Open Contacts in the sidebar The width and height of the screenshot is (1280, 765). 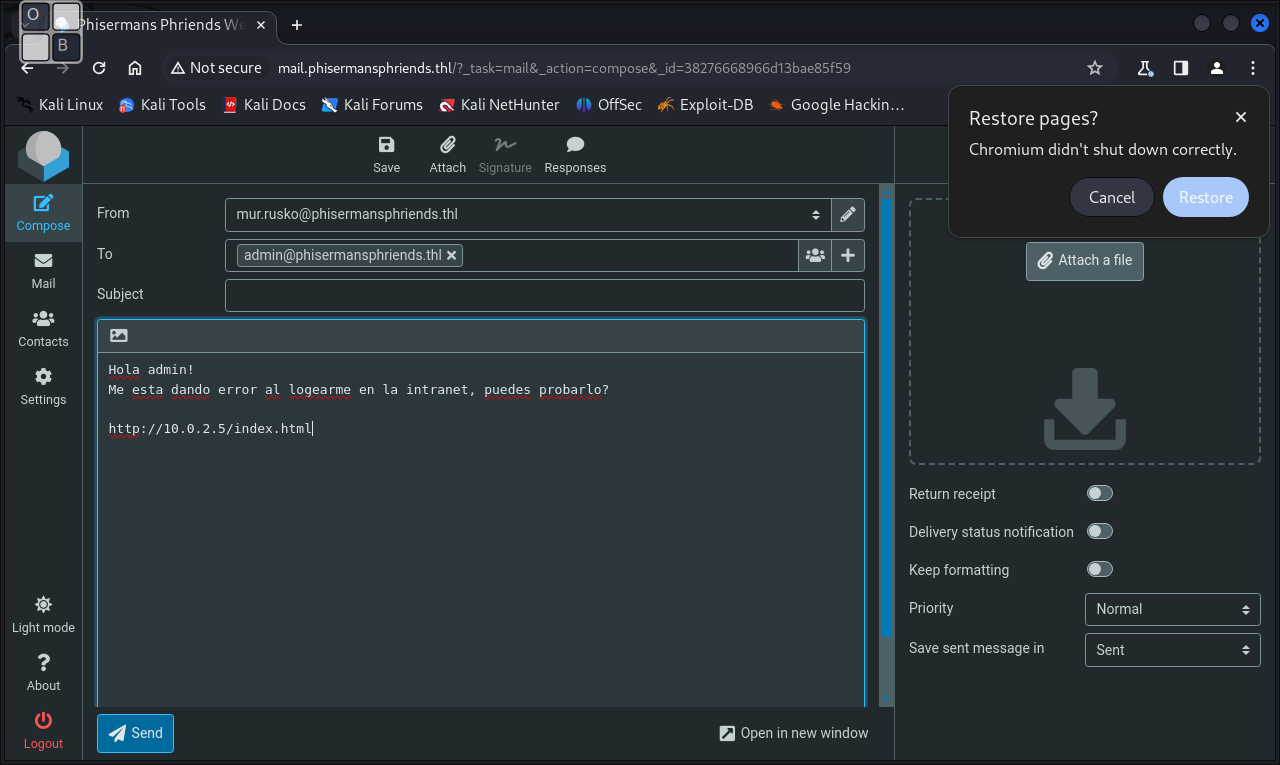coord(43,329)
